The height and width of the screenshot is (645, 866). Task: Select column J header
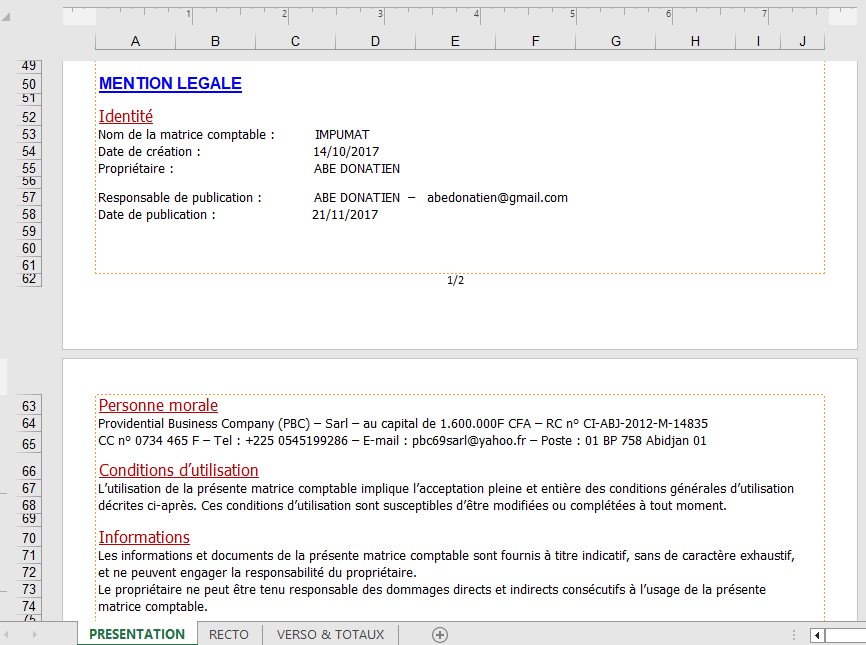click(802, 41)
